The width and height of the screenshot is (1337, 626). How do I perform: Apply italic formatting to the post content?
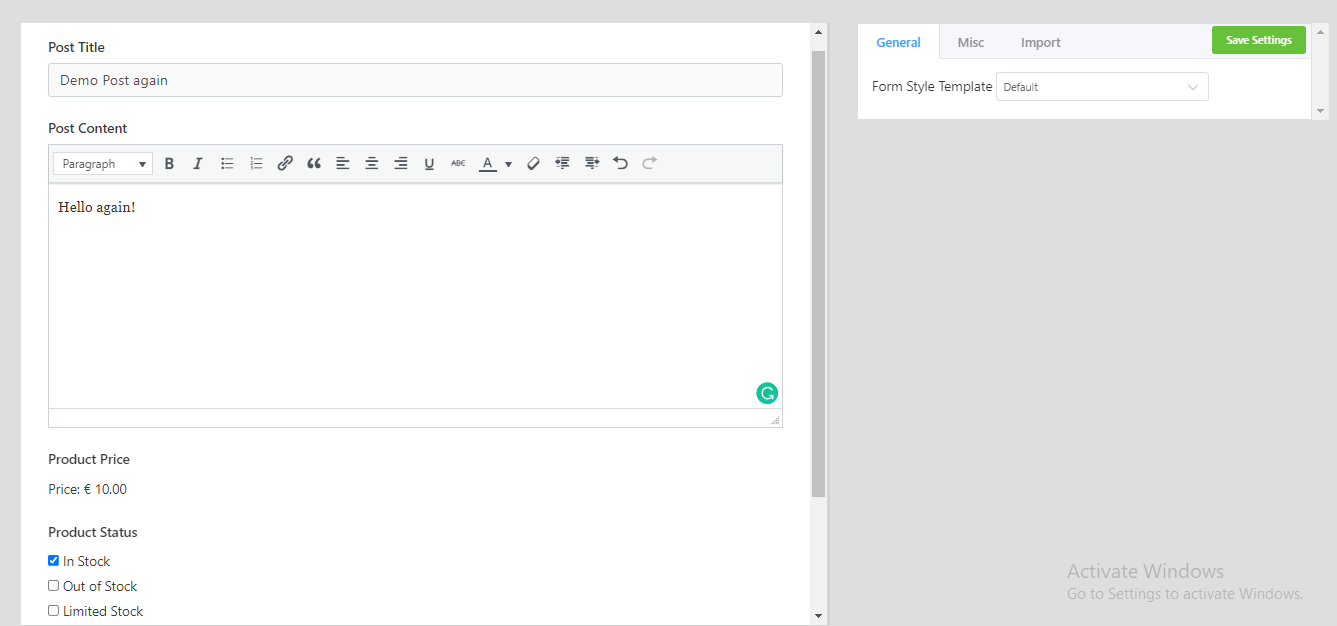click(x=198, y=164)
